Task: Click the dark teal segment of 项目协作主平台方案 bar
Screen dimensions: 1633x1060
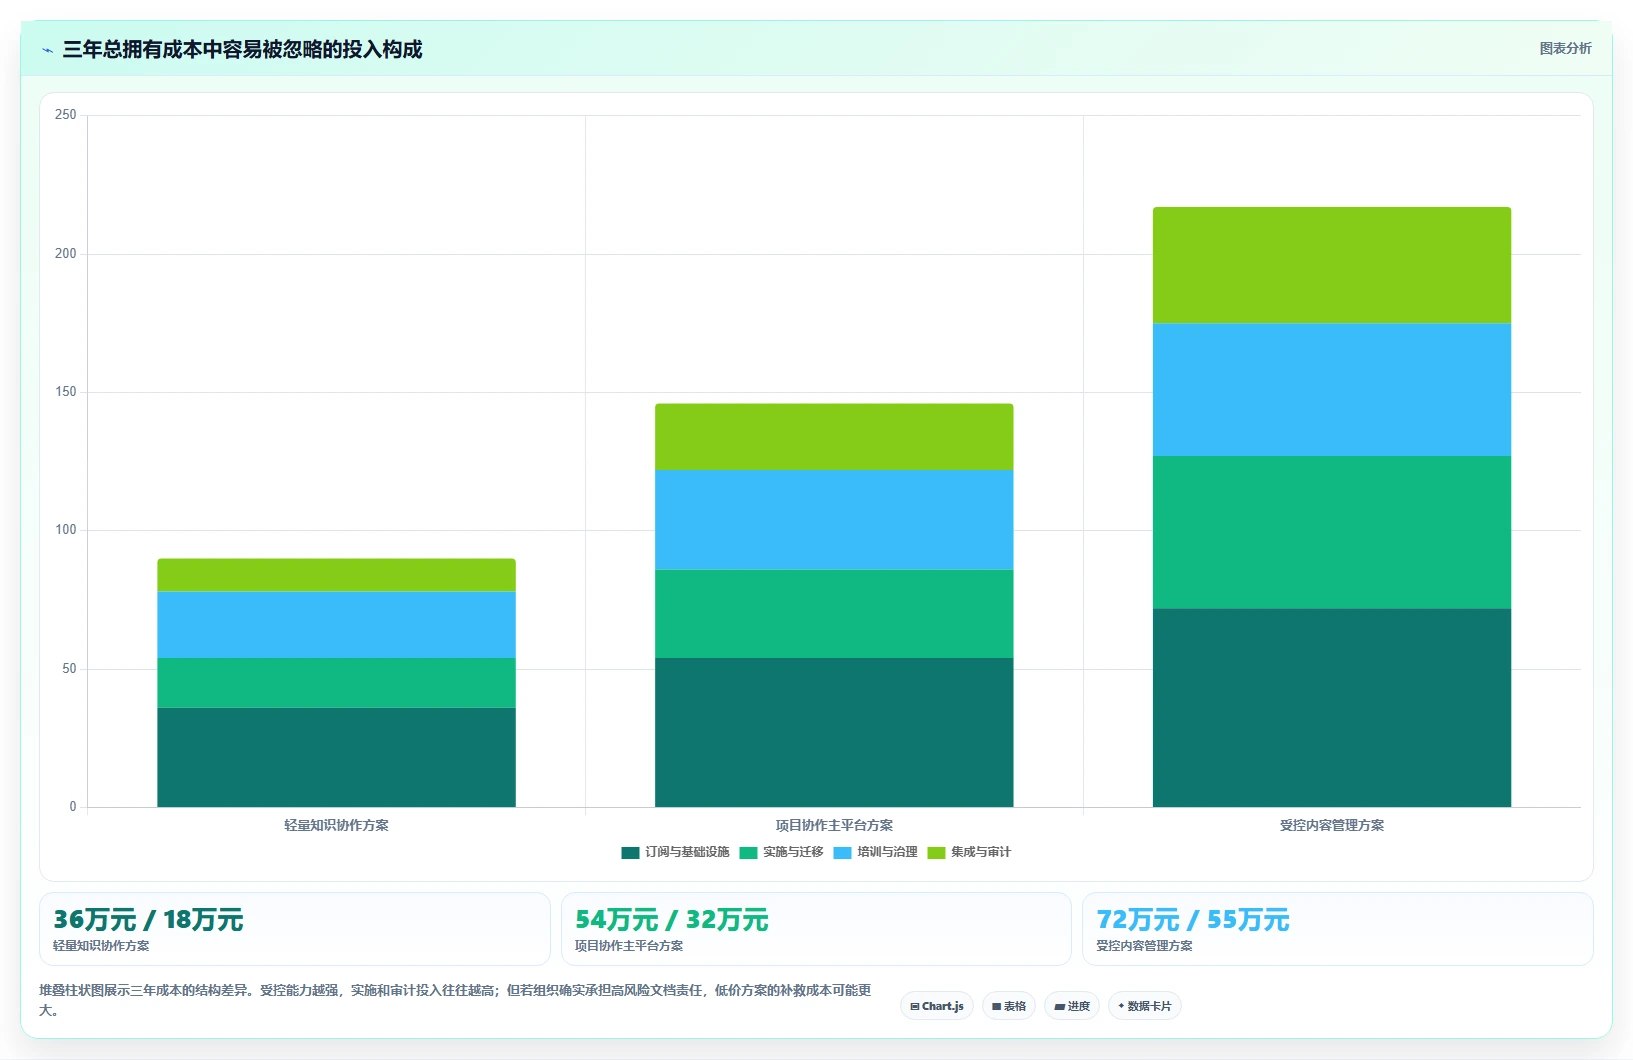Action: 834,732
